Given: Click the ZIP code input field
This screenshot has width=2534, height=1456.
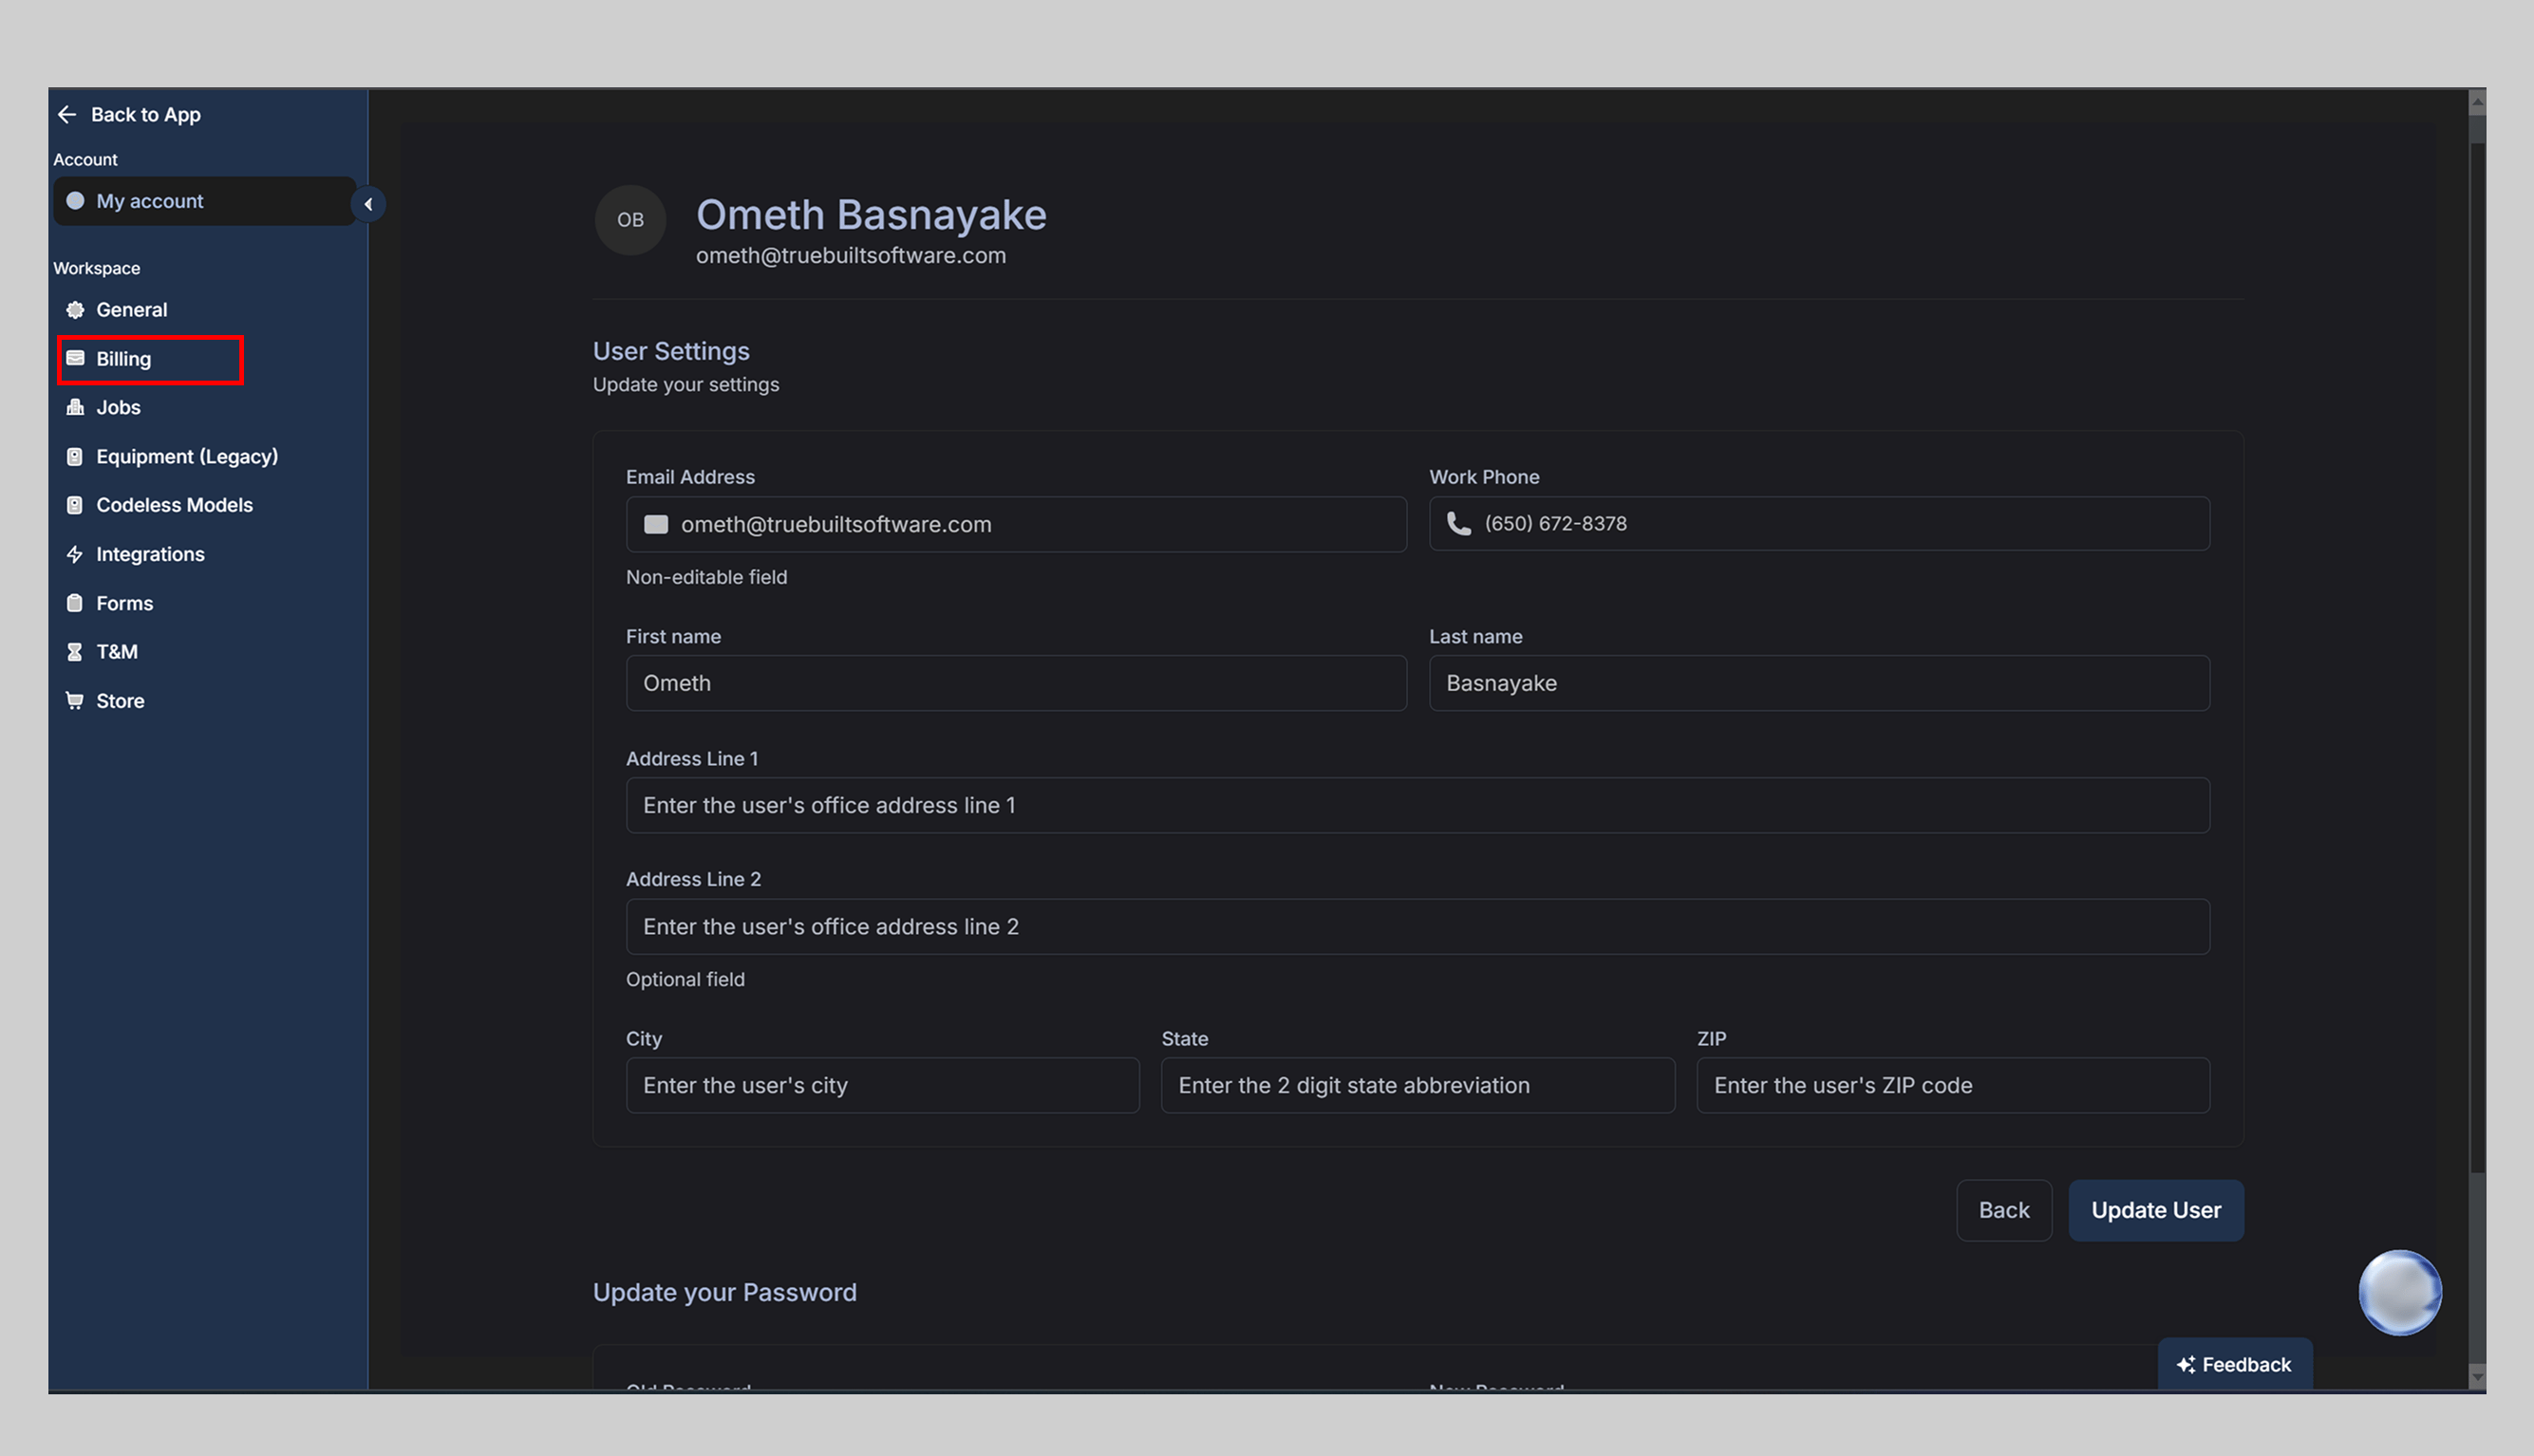Looking at the screenshot, I should (1953, 1085).
